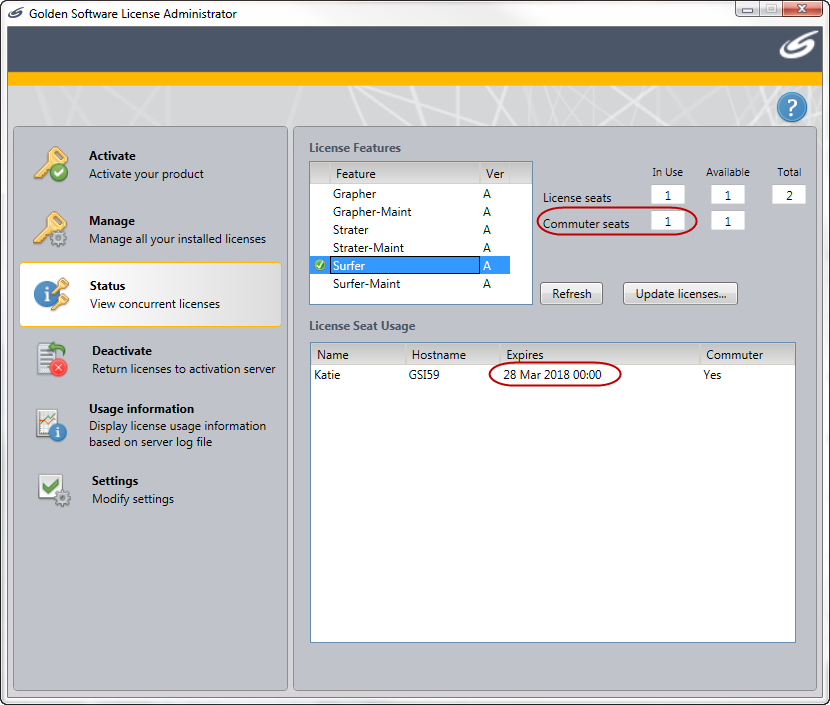
Task: Click the Commuter value Yes
Action: tap(712, 375)
